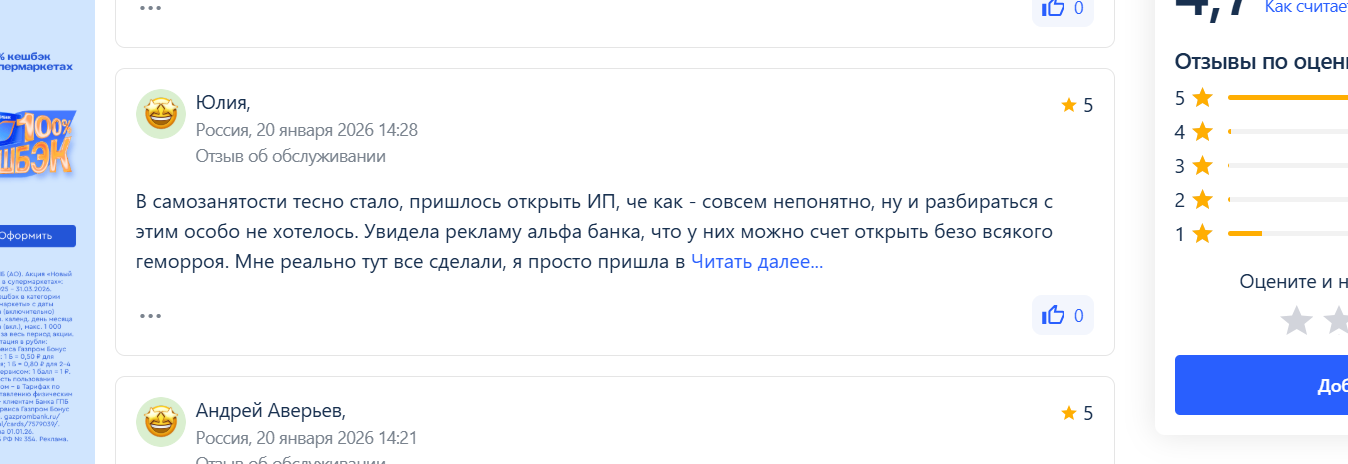Open Как считается rating link
Screen dimensions: 1348x464
coord(1305,8)
